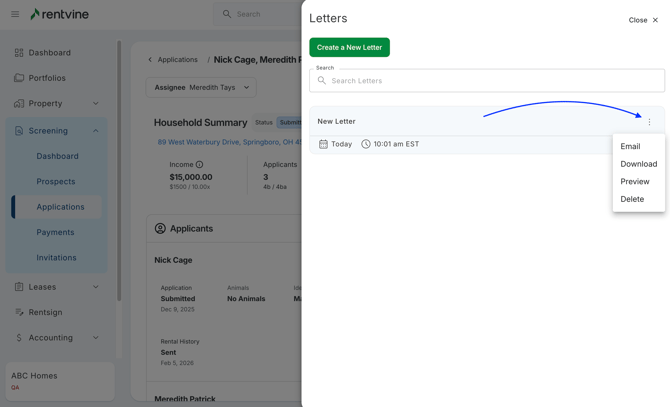
Task: Click the Create a New Letter button
Action: pos(349,47)
